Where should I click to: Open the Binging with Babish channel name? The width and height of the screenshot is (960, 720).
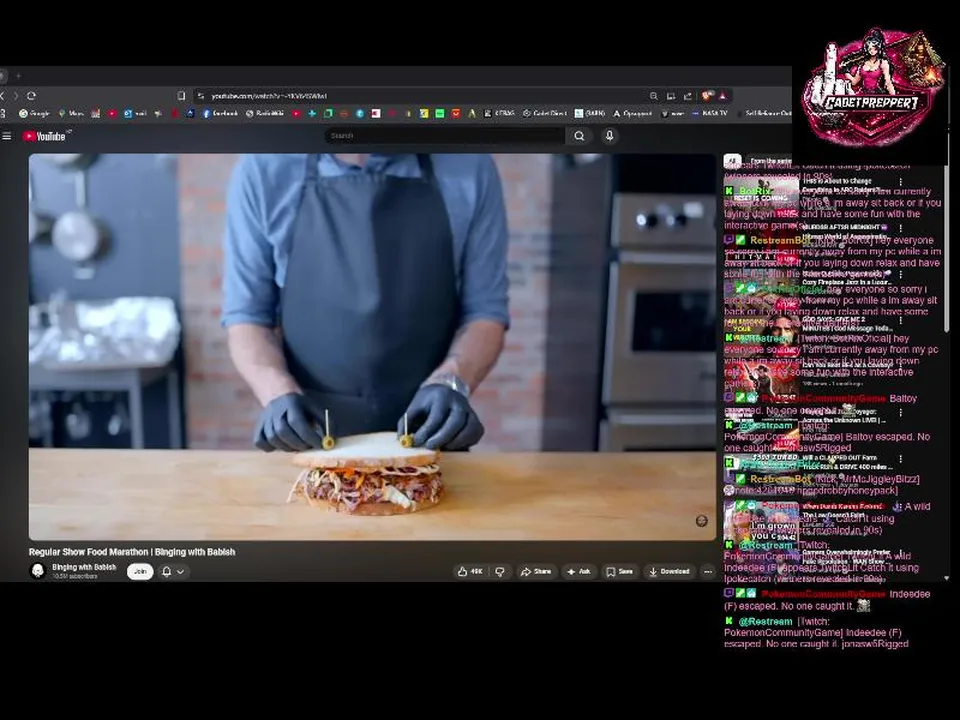[x=84, y=567]
